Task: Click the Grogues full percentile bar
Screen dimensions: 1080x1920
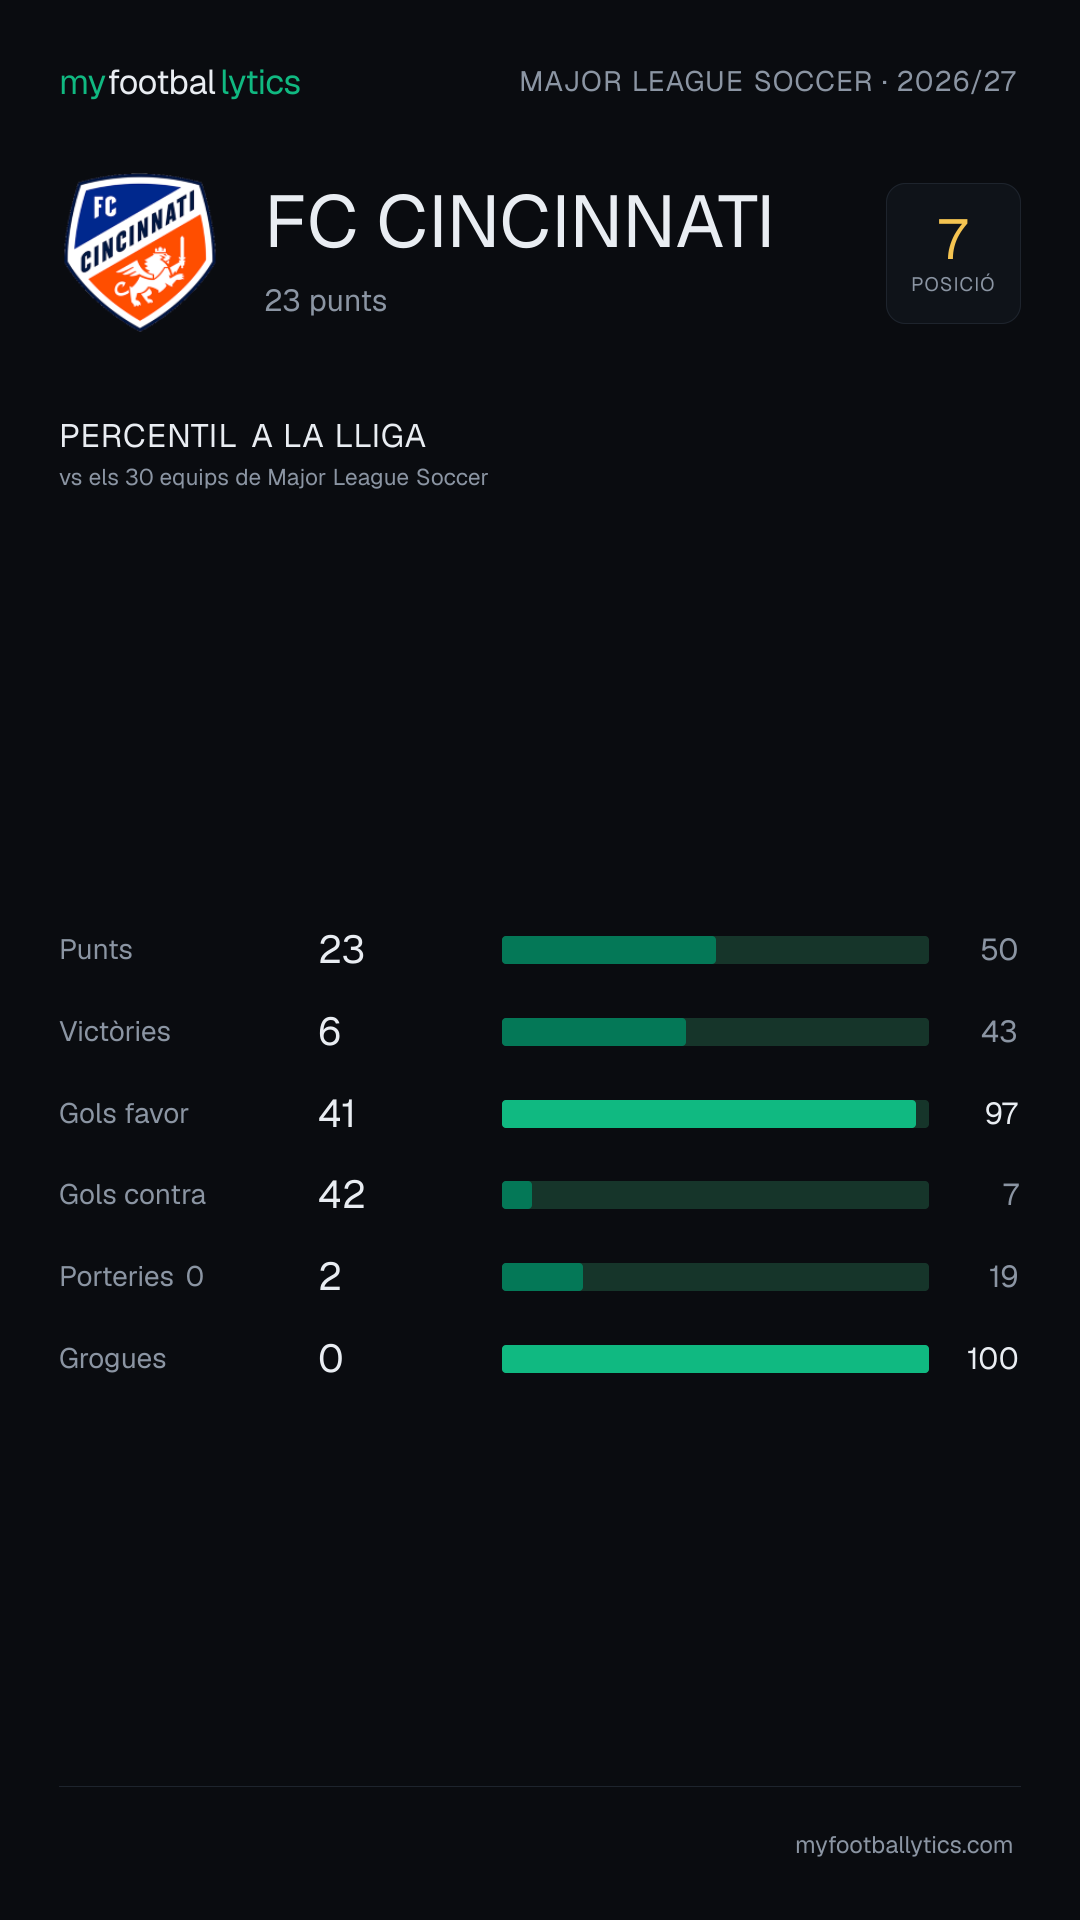Action: pyautogui.click(x=715, y=1359)
